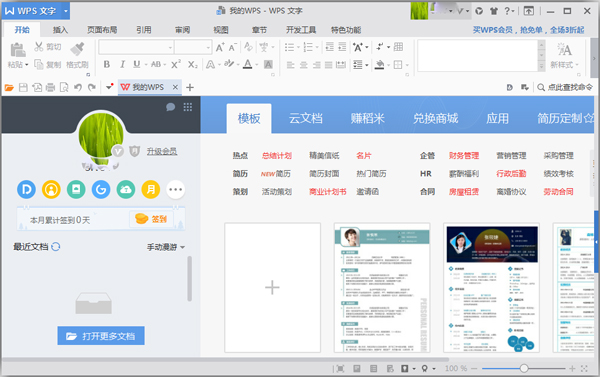Click the chat bubble message icon
The height and width of the screenshot is (377, 600).
(171, 107)
